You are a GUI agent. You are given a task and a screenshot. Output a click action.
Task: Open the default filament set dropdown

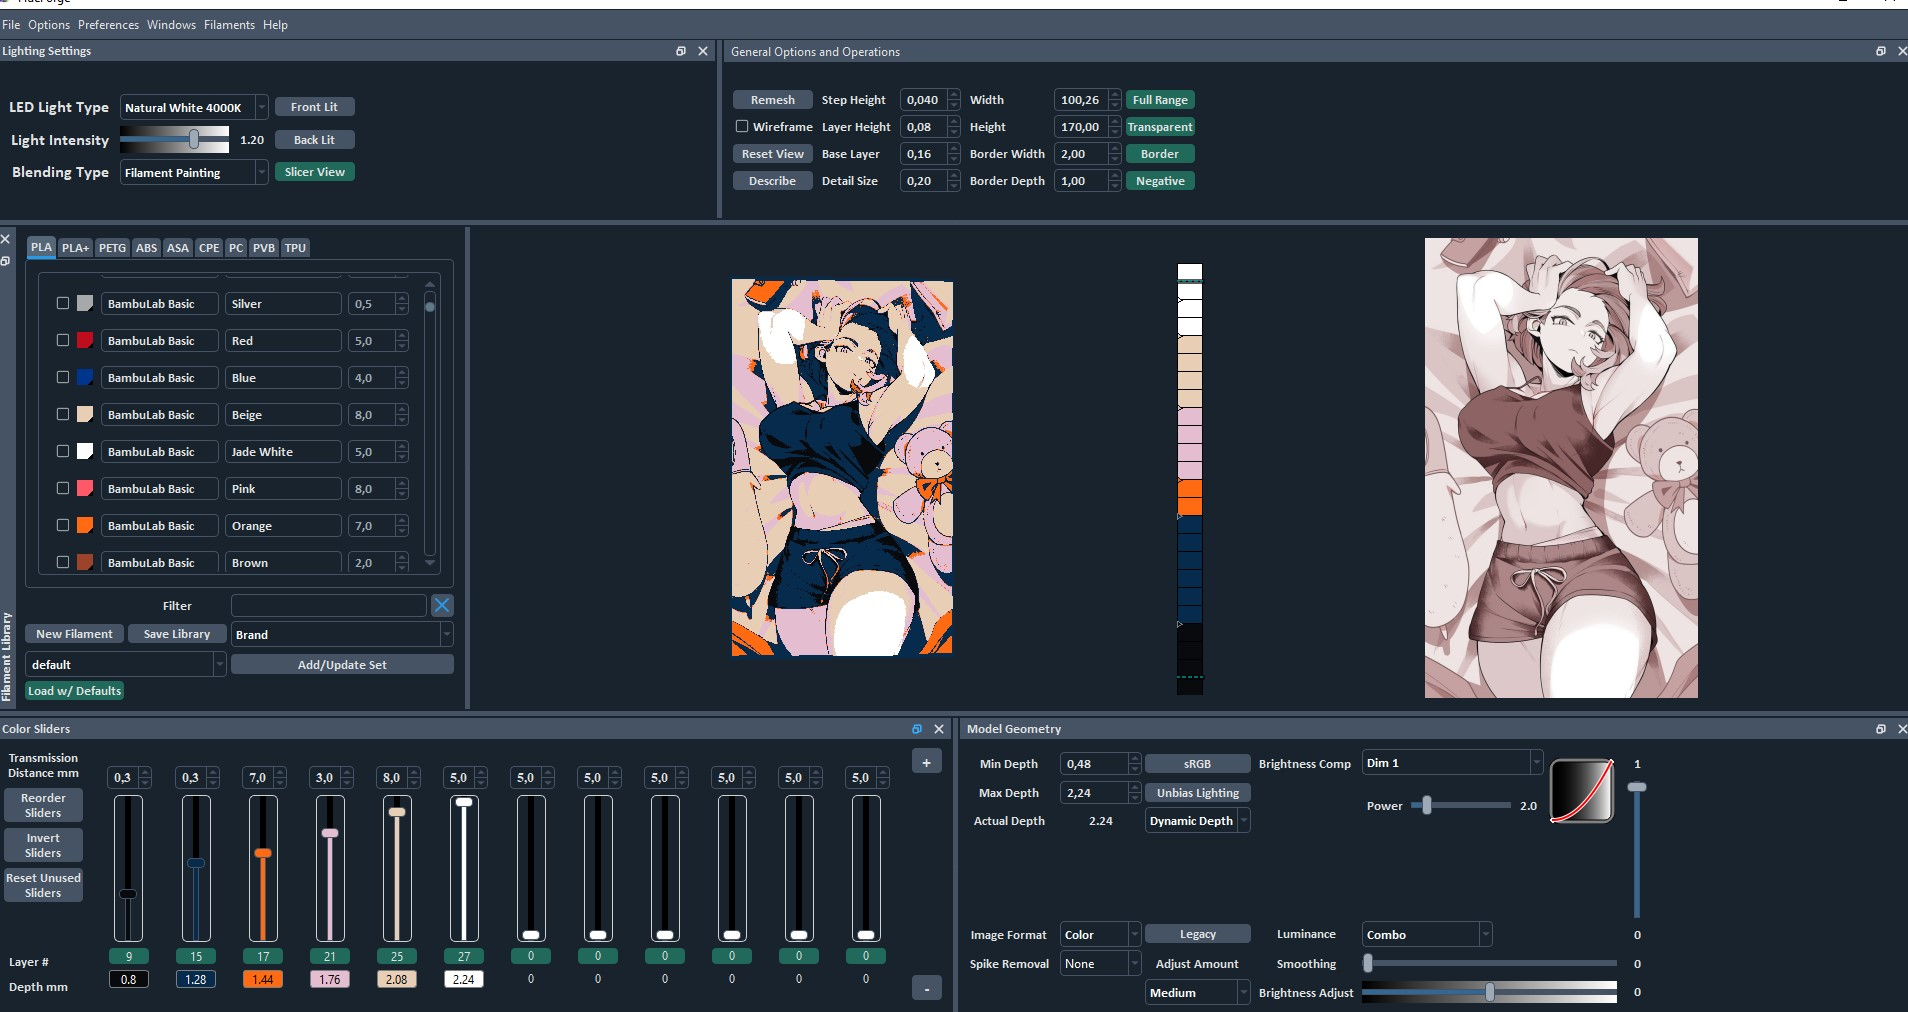[x=125, y=664]
